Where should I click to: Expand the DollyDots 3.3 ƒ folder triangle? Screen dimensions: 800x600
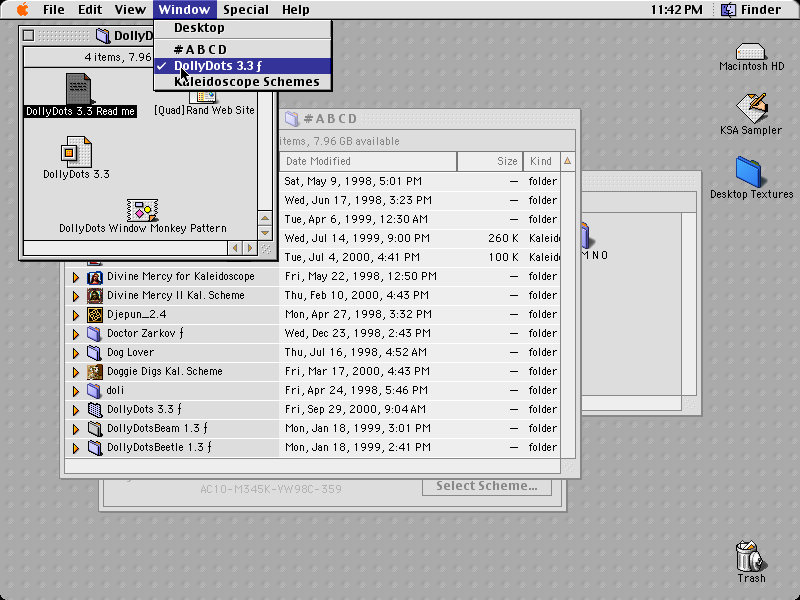pos(76,410)
